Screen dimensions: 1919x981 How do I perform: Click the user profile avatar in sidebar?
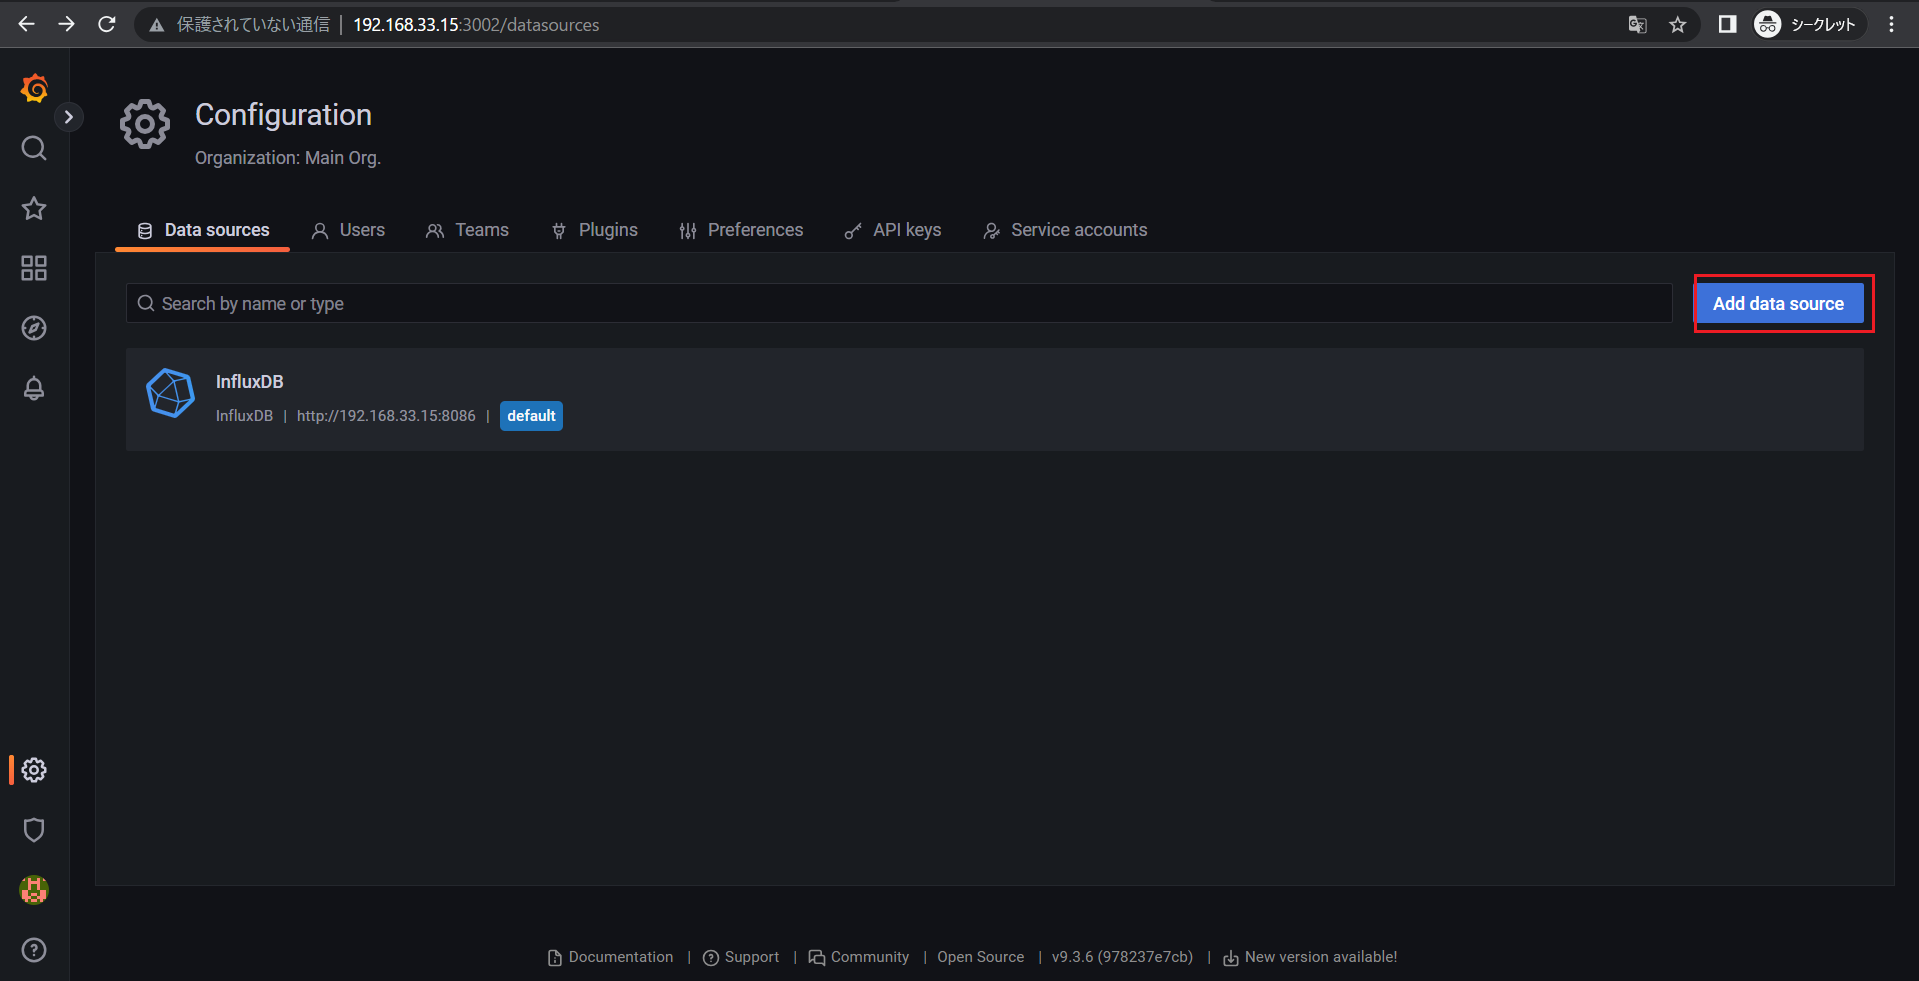[x=34, y=890]
